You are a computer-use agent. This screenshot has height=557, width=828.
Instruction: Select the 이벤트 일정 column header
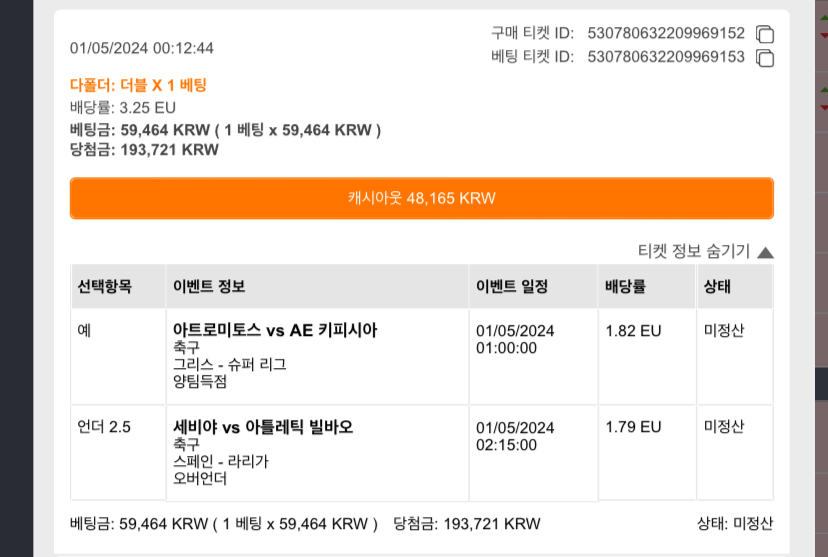(x=512, y=286)
